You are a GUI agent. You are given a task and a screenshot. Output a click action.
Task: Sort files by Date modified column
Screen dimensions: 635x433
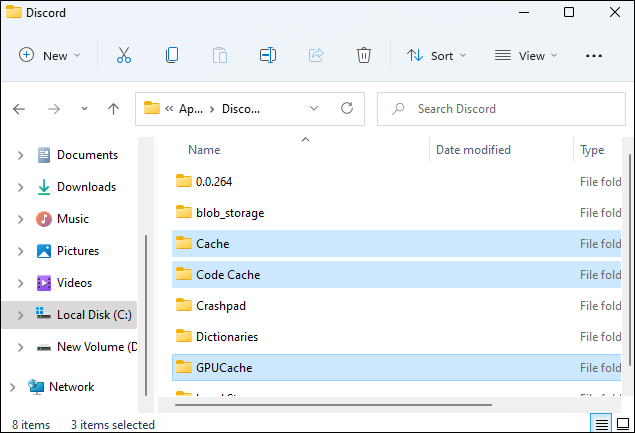pyautogui.click(x=473, y=150)
